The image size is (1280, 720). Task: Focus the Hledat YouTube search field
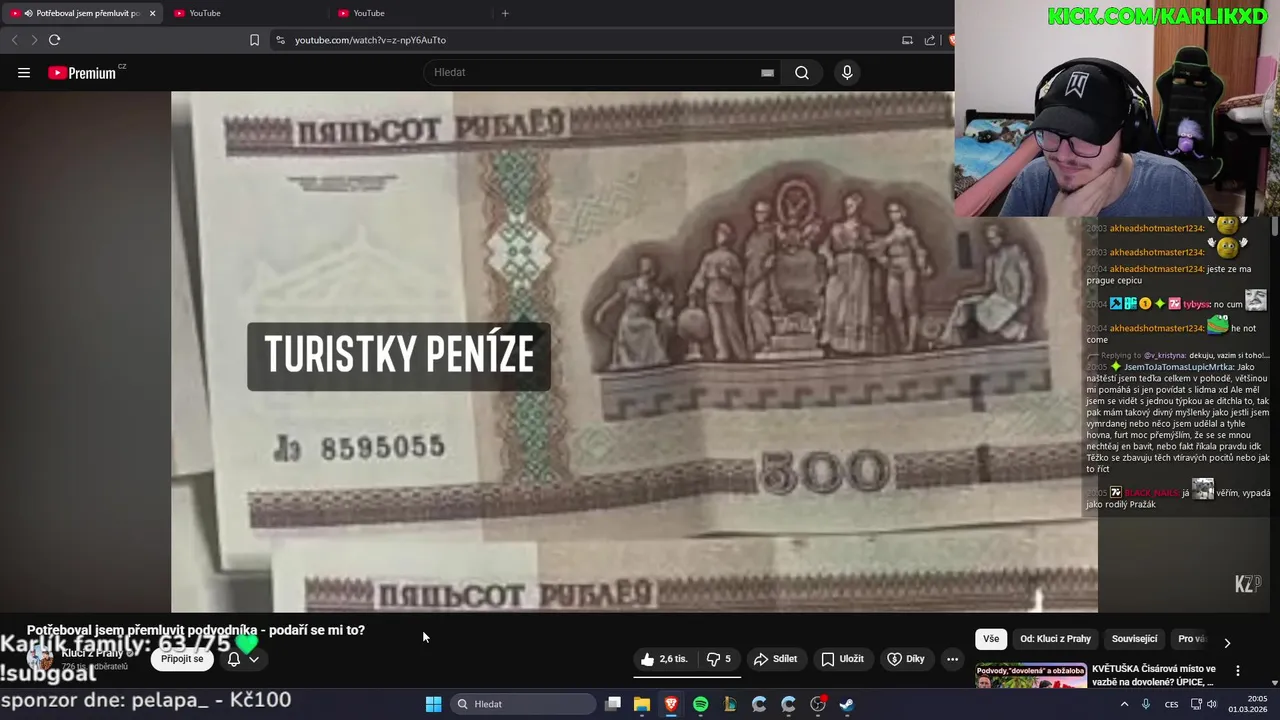point(595,72)
